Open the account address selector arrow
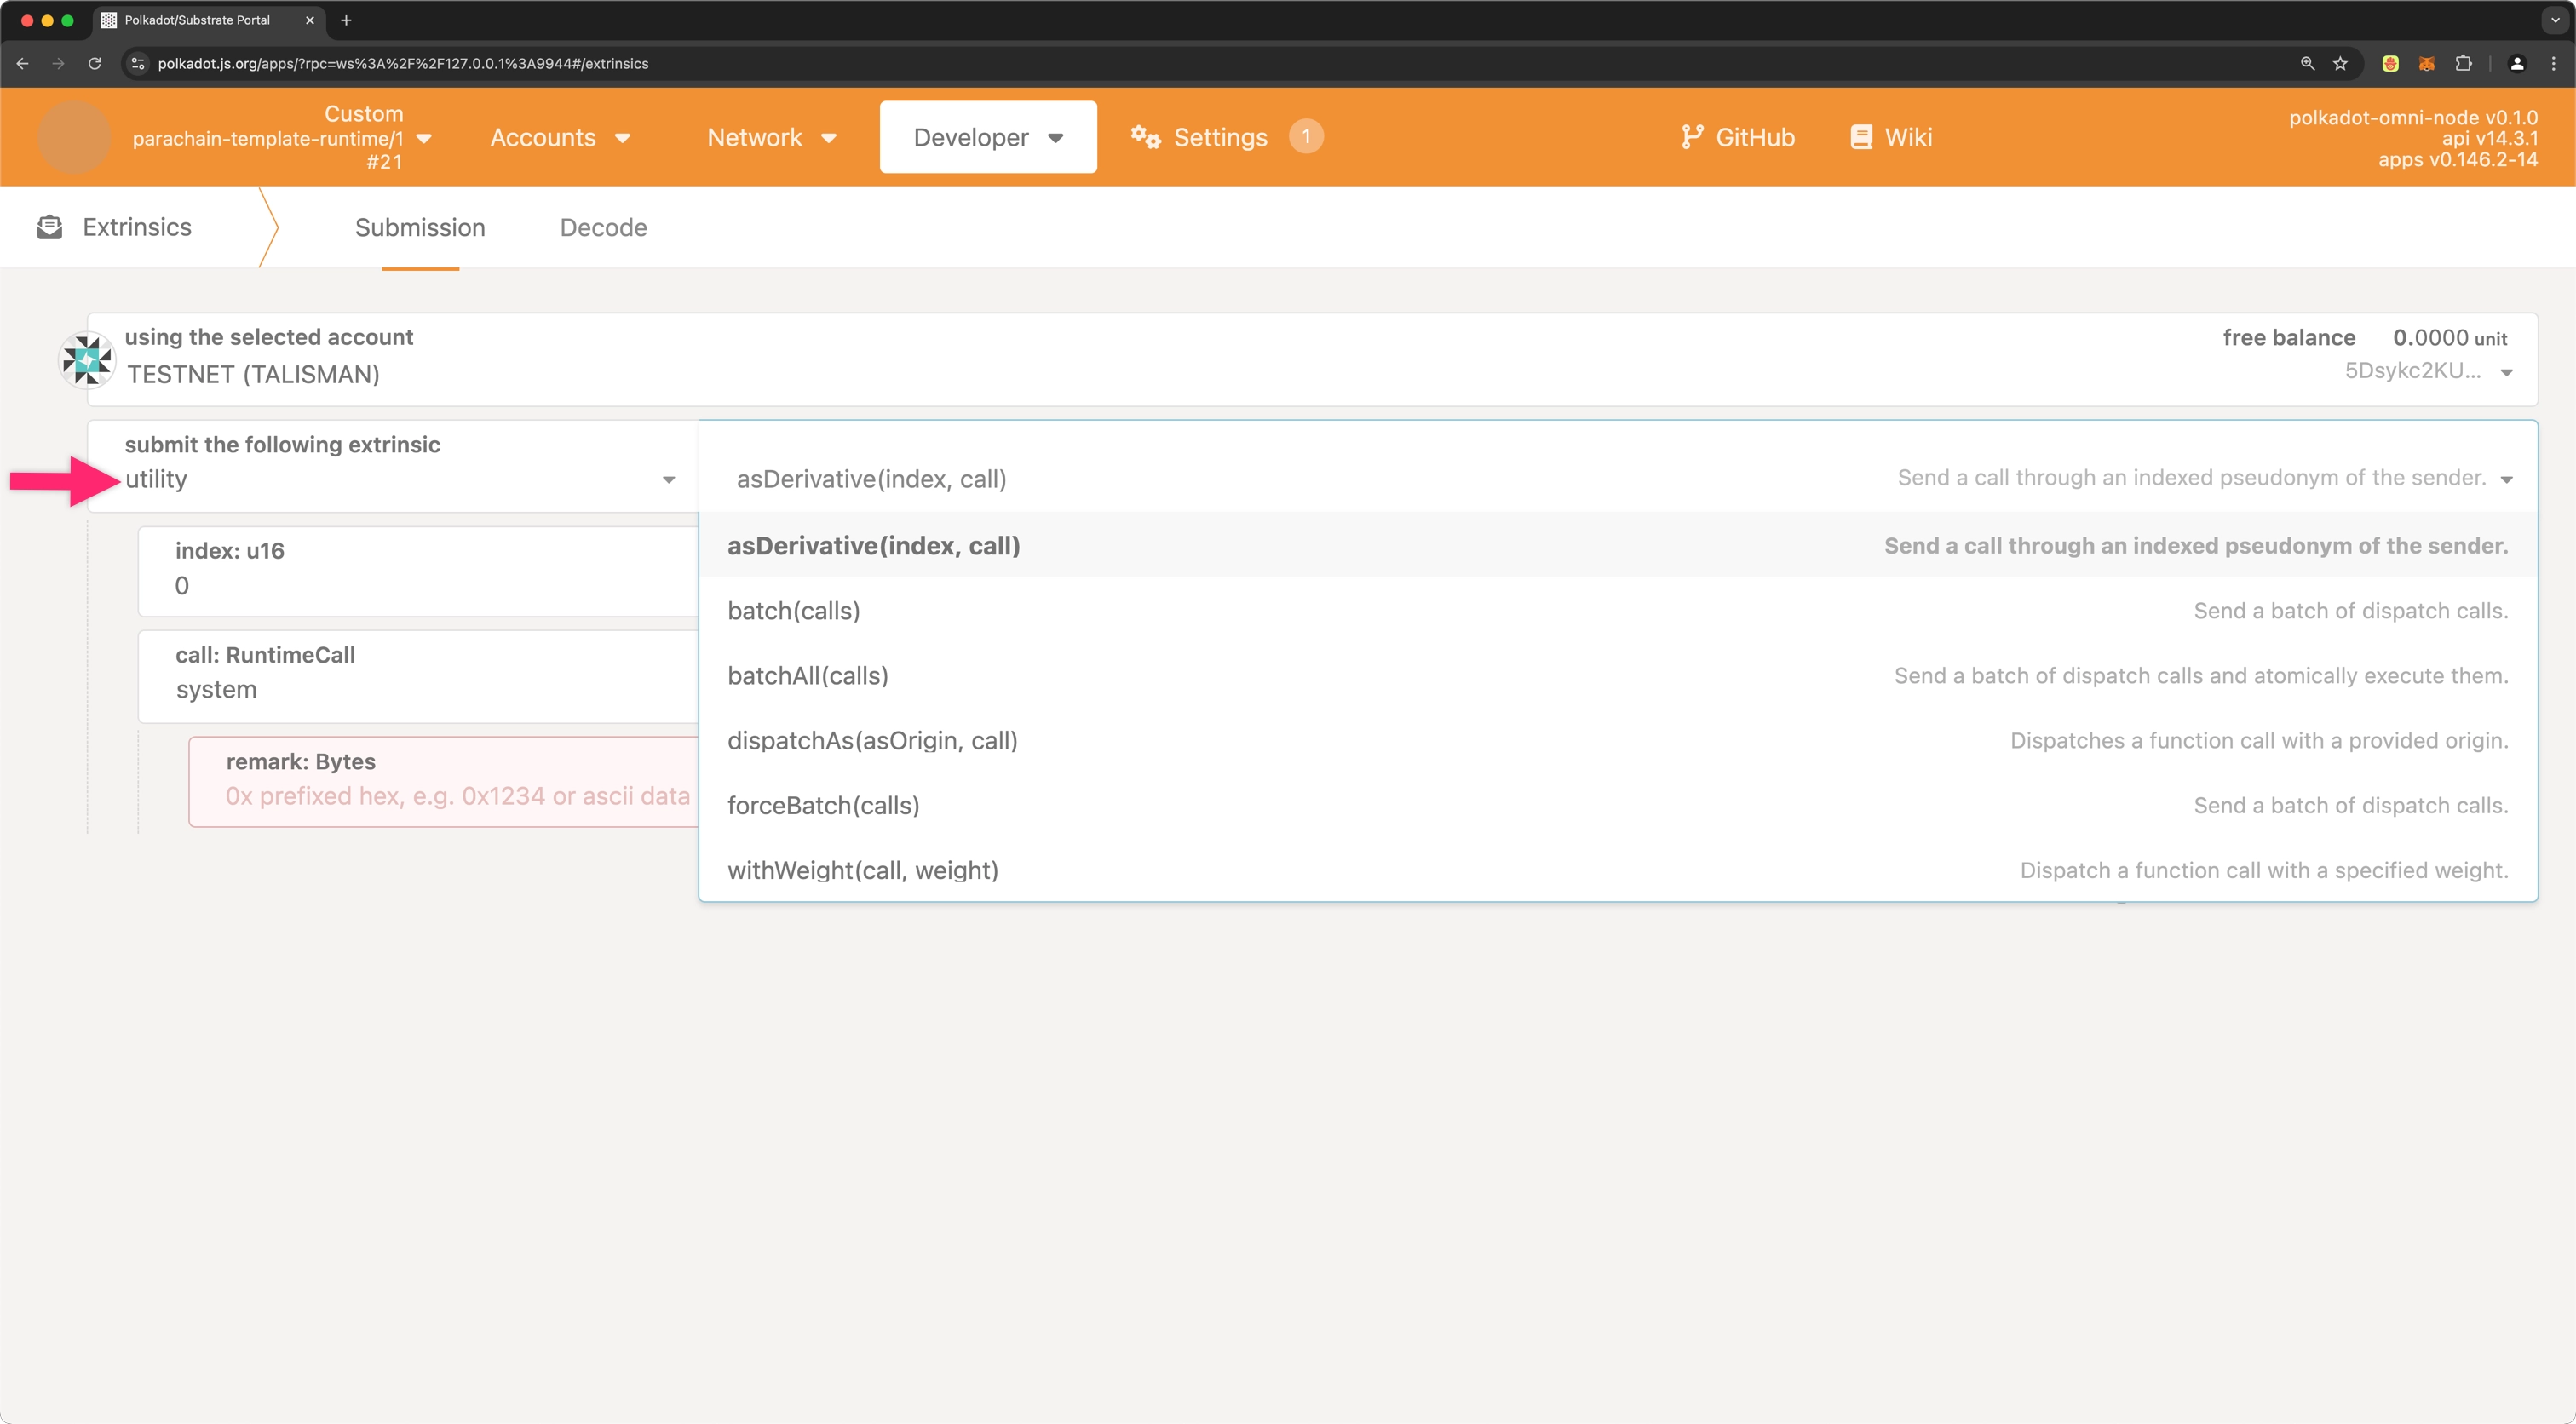This screenshot has width=2576, height=1424. click(2507, 372)
